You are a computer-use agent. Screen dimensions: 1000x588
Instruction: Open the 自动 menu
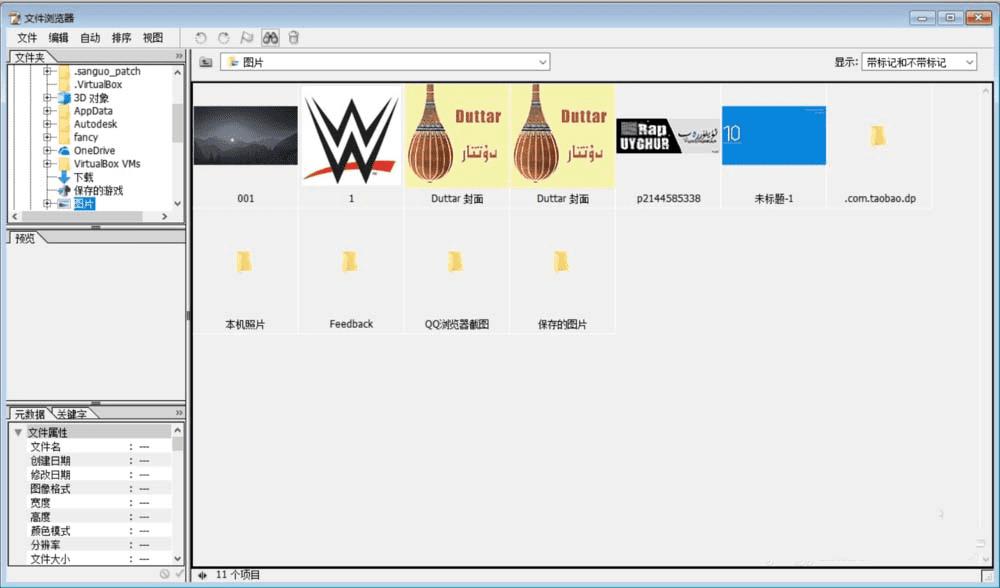[x=90, y=38]
